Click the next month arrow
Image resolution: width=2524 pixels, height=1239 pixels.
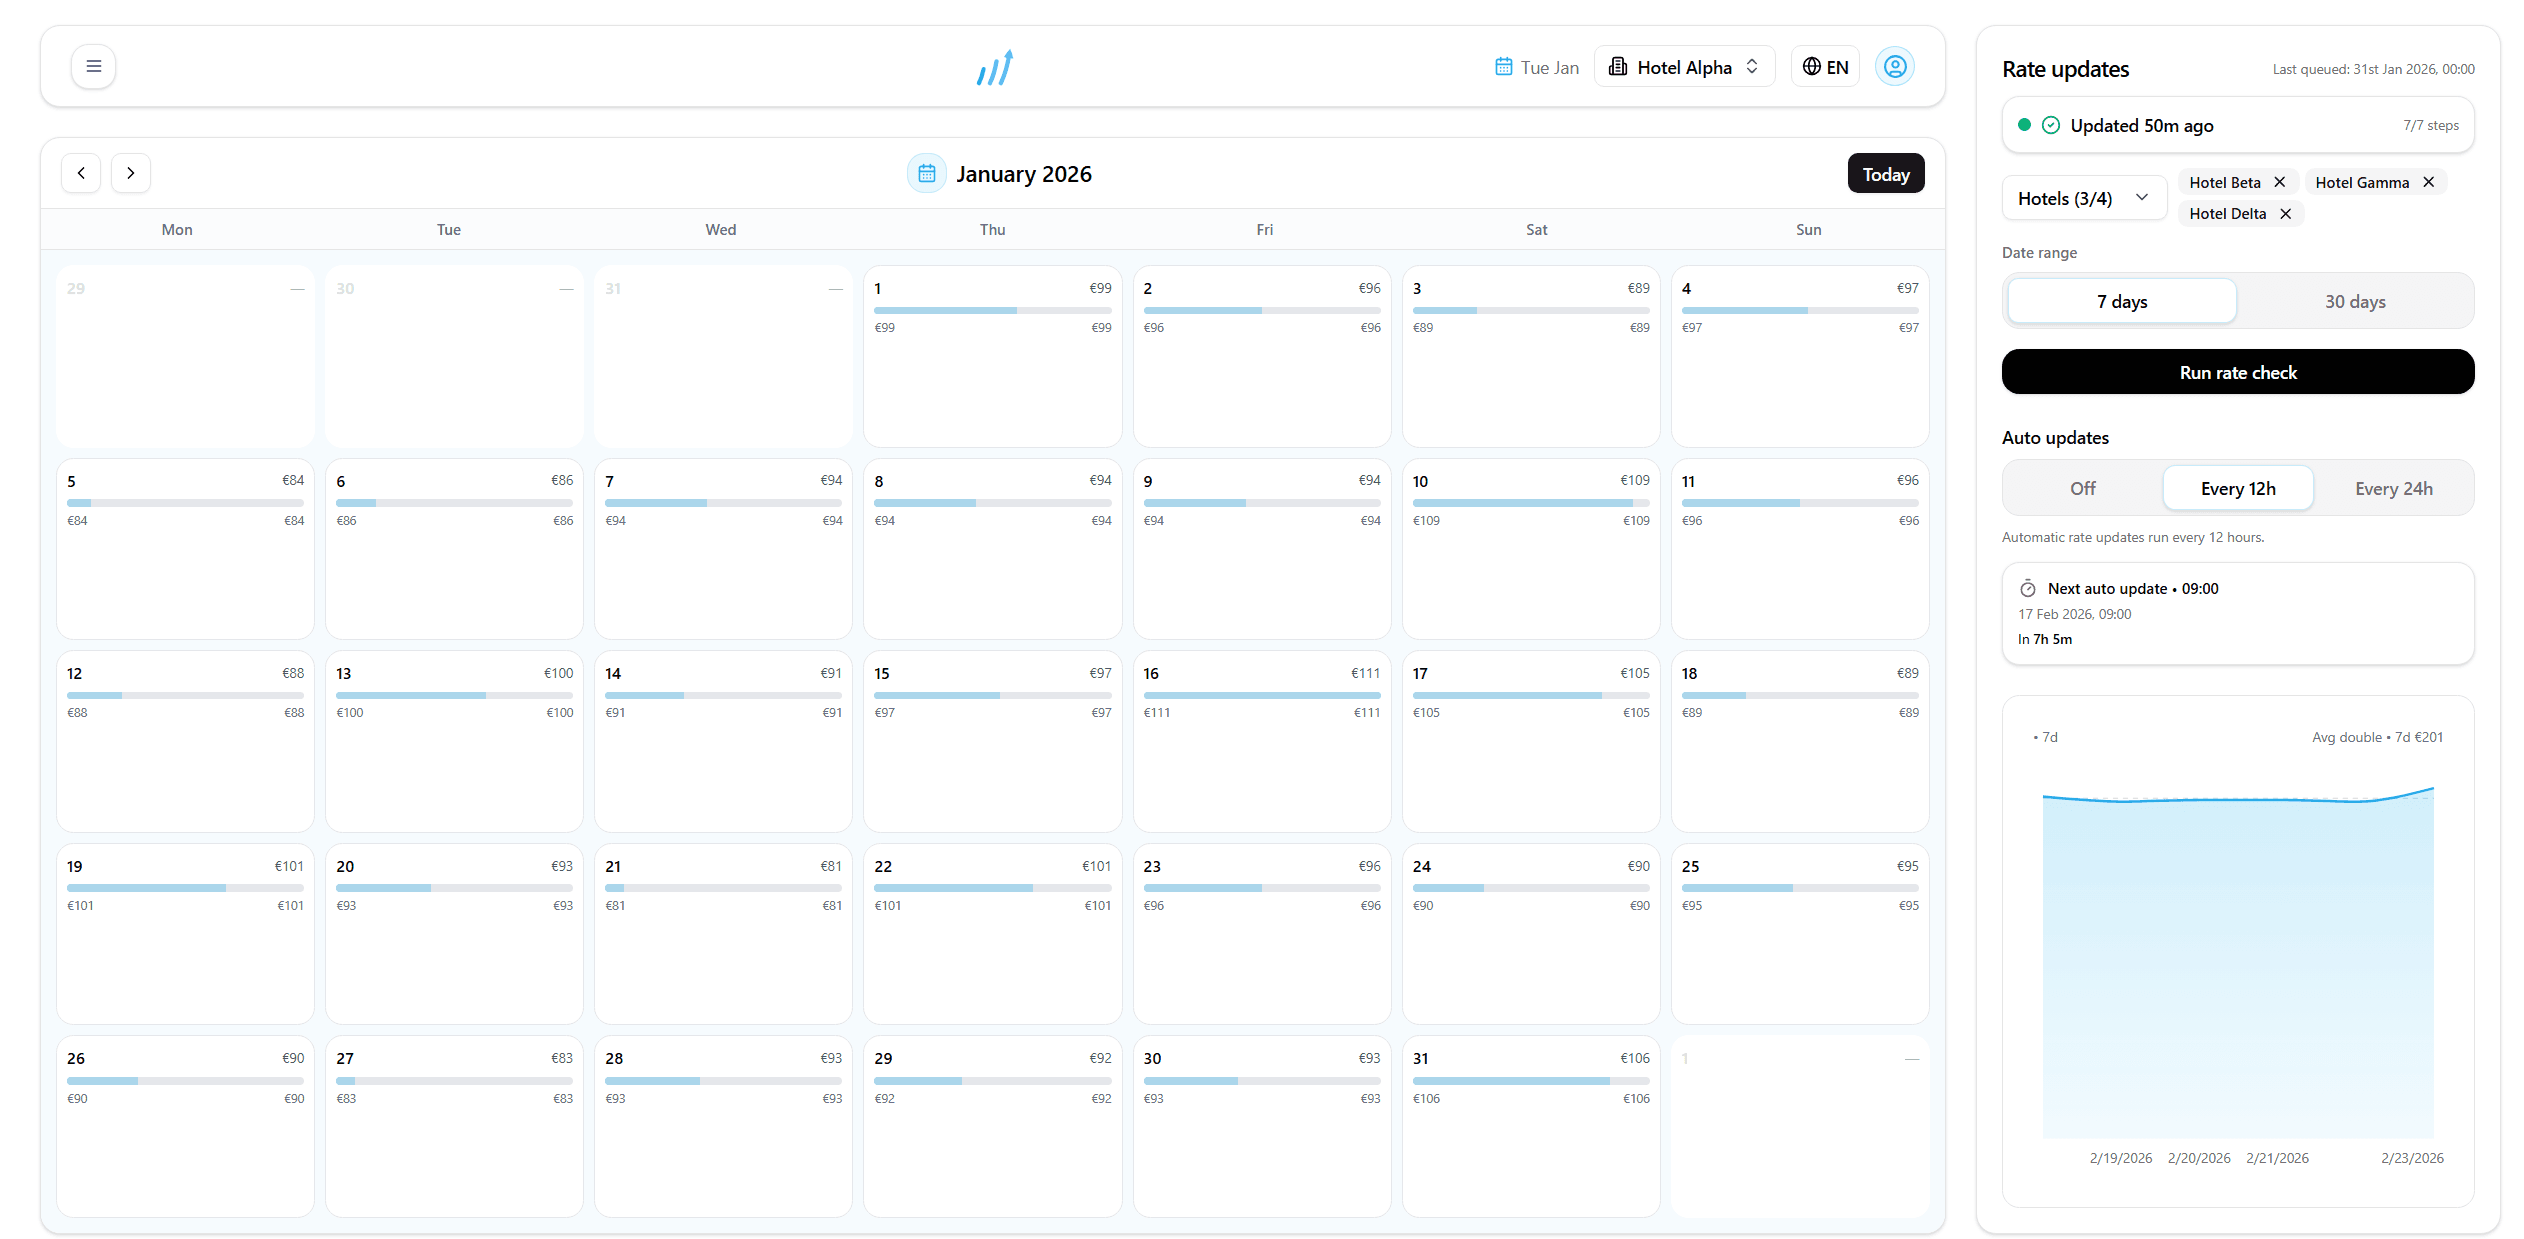point(131,172)
